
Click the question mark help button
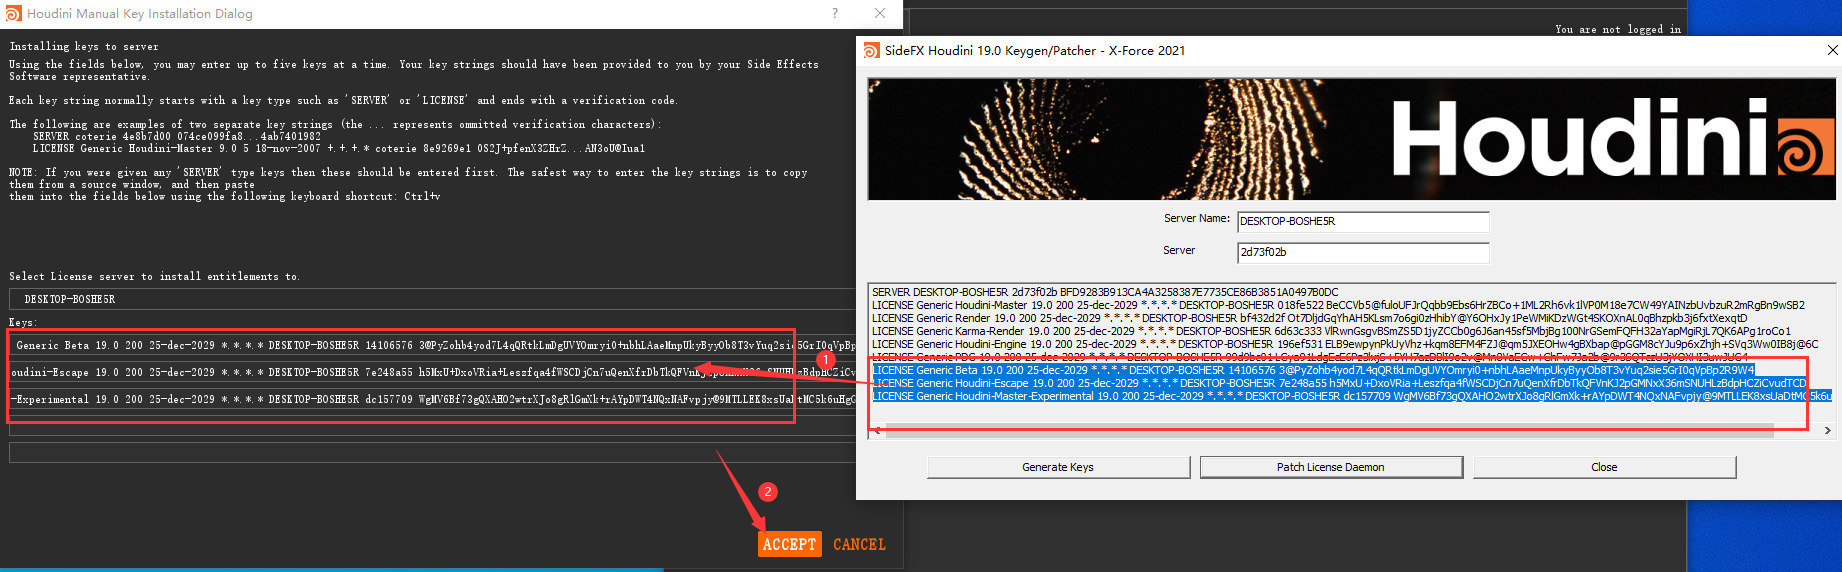(x=835, y=13)
